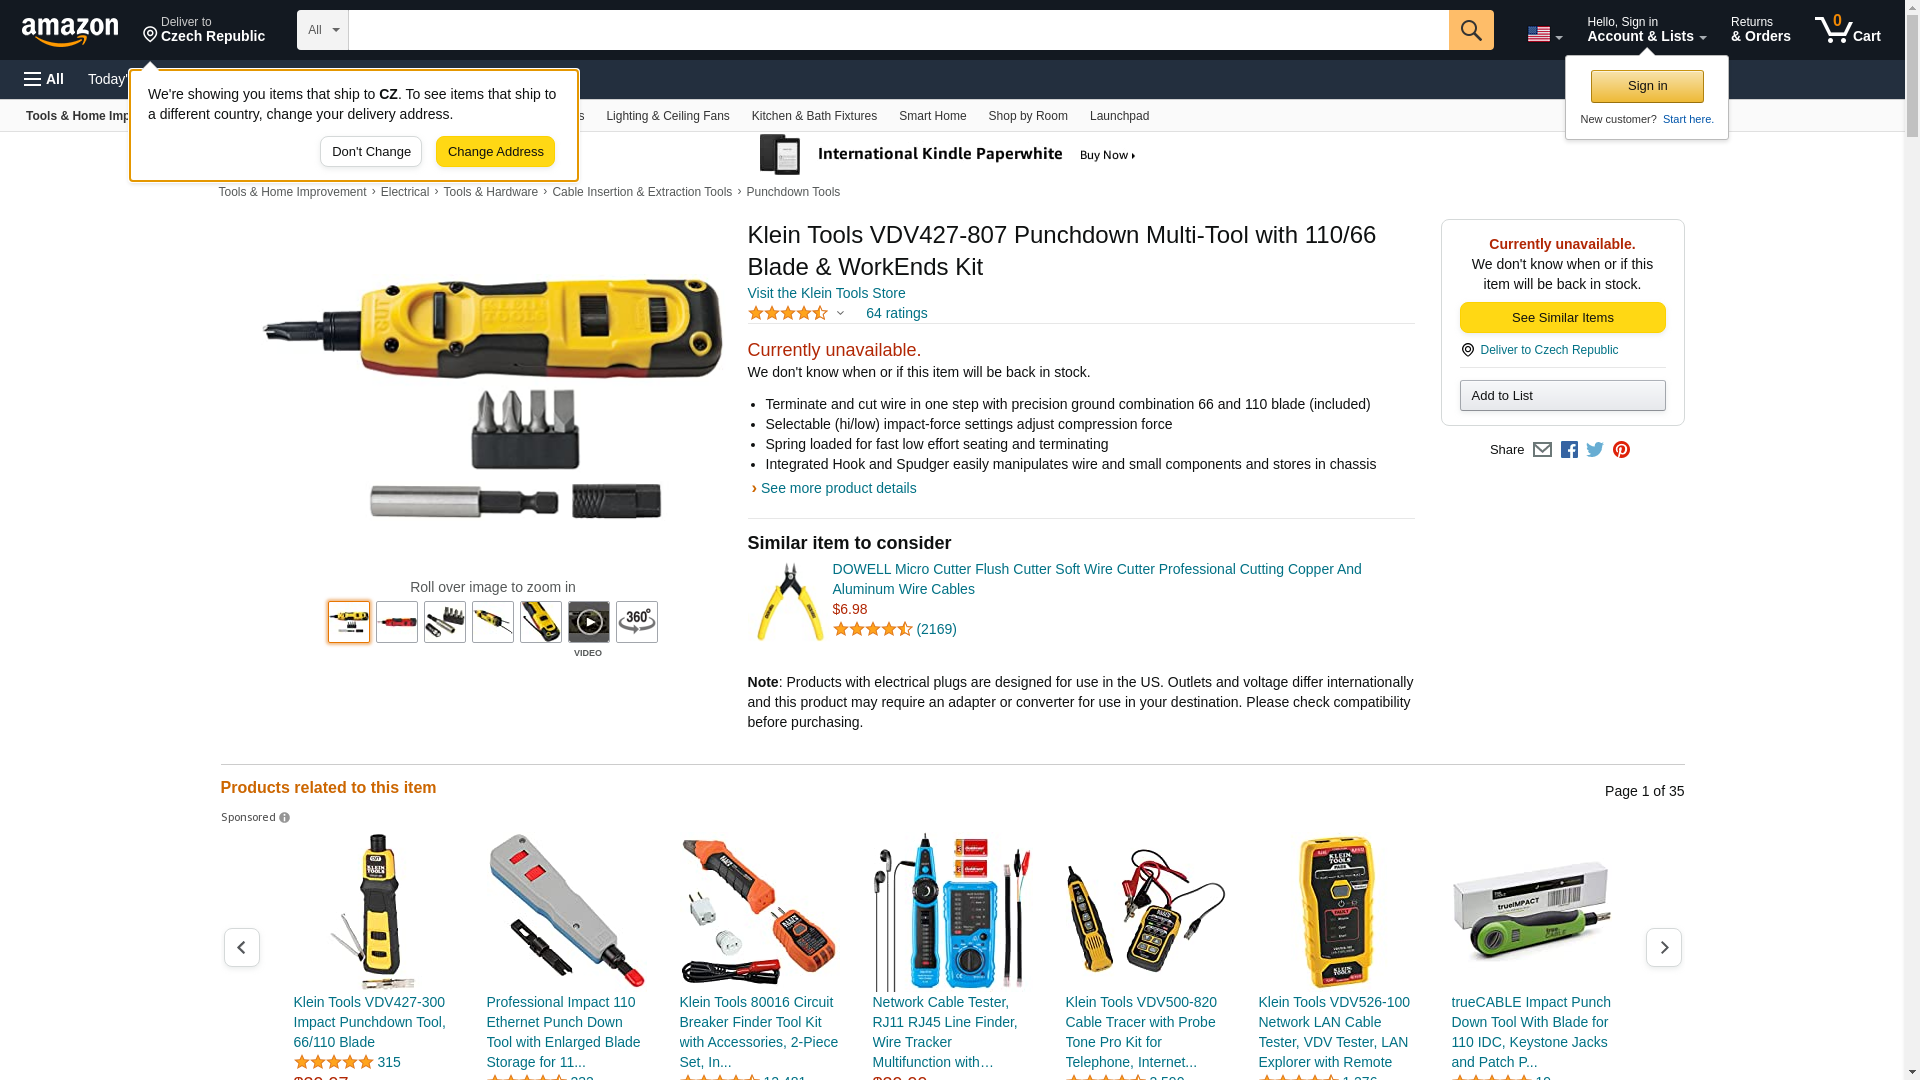Open the country flag language selector
The width and height of the screenshot is (1920, 1080).
1544,35
